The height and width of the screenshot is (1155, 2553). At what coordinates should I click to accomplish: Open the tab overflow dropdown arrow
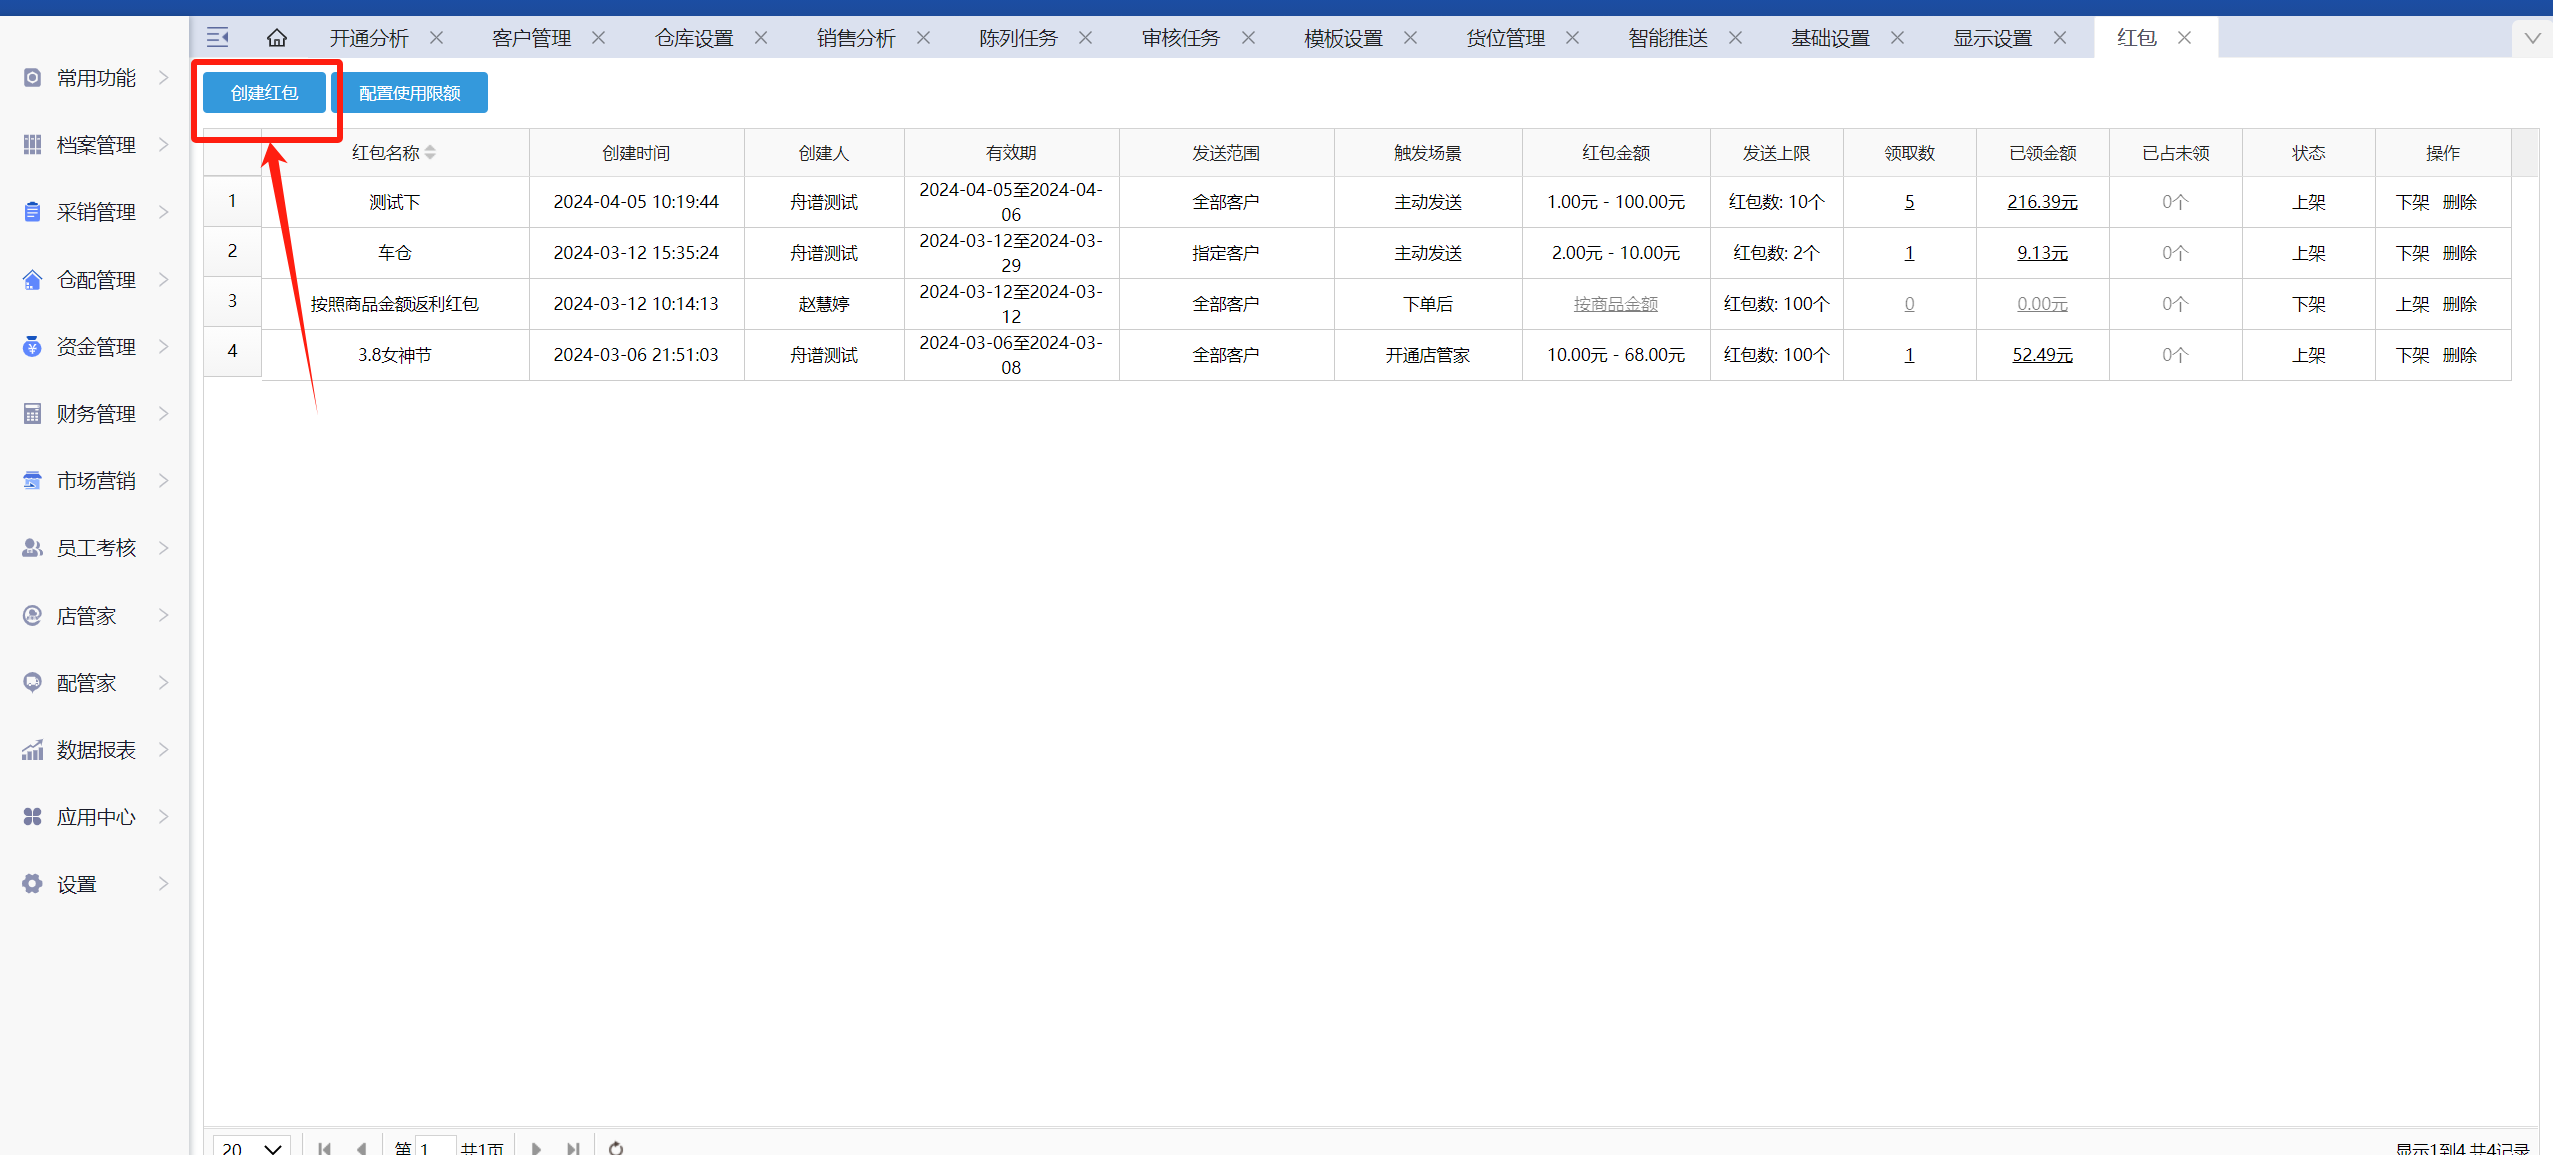2532,38
